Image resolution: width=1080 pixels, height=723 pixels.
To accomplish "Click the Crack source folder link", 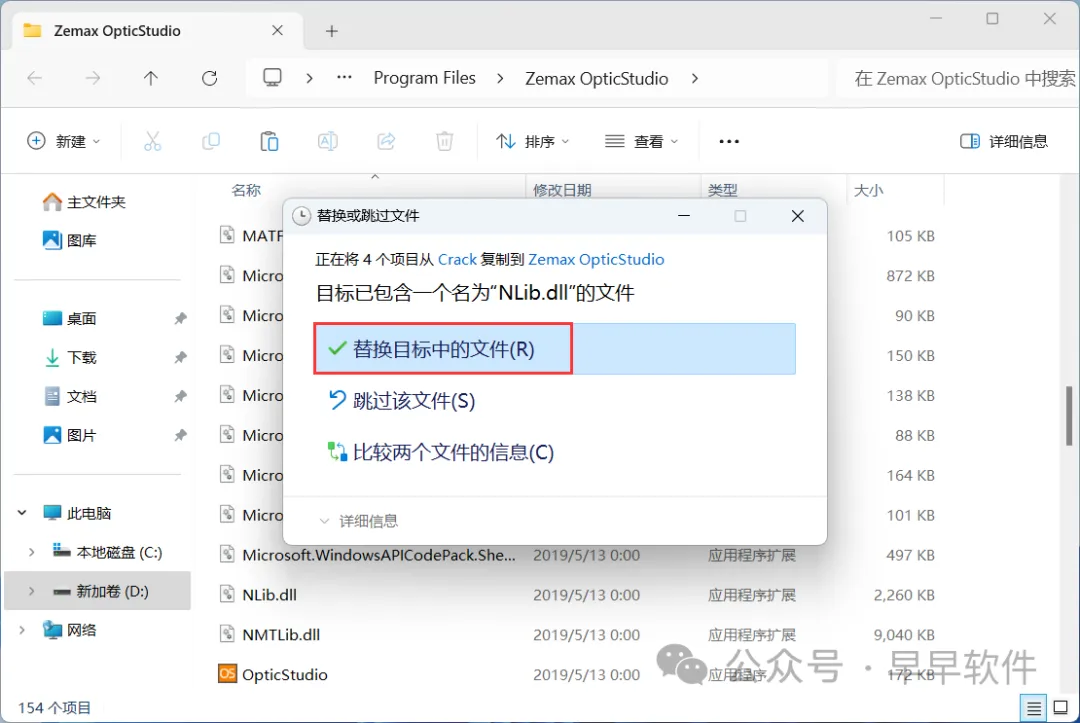I will tap(457, 260).
